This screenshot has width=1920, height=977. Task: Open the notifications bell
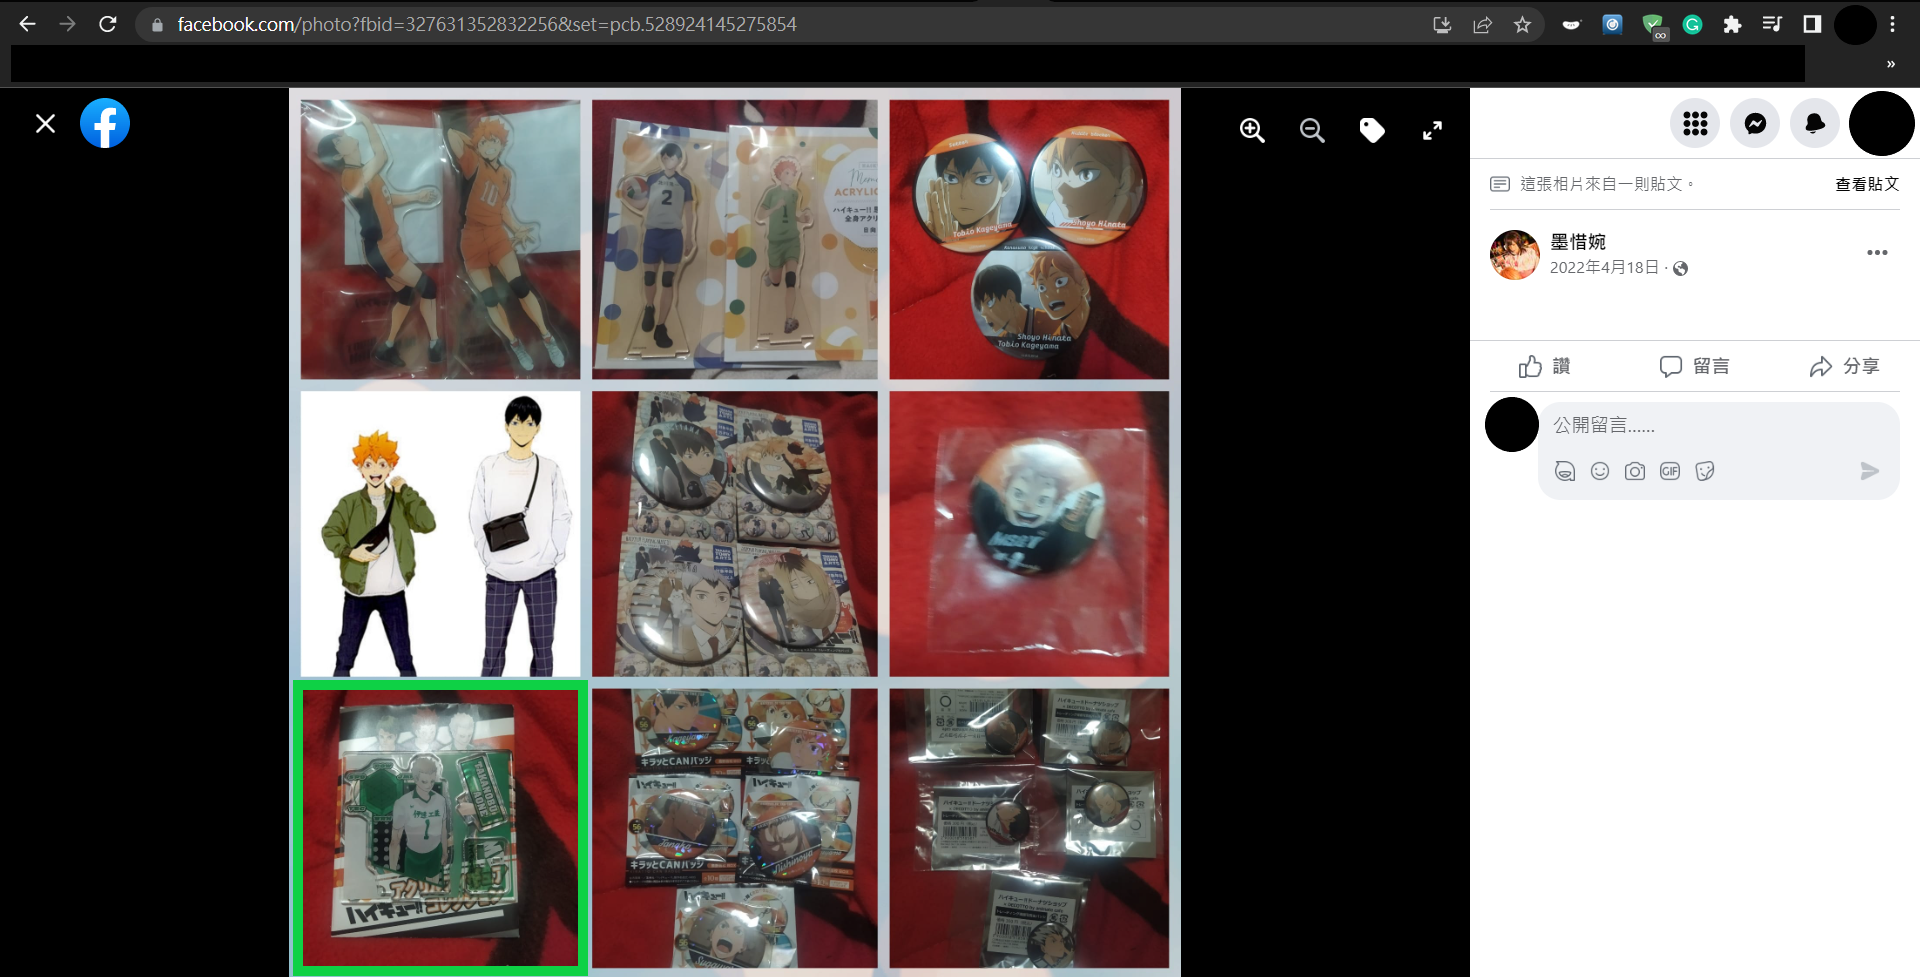pyautogui.click(x=1815, y=124)
